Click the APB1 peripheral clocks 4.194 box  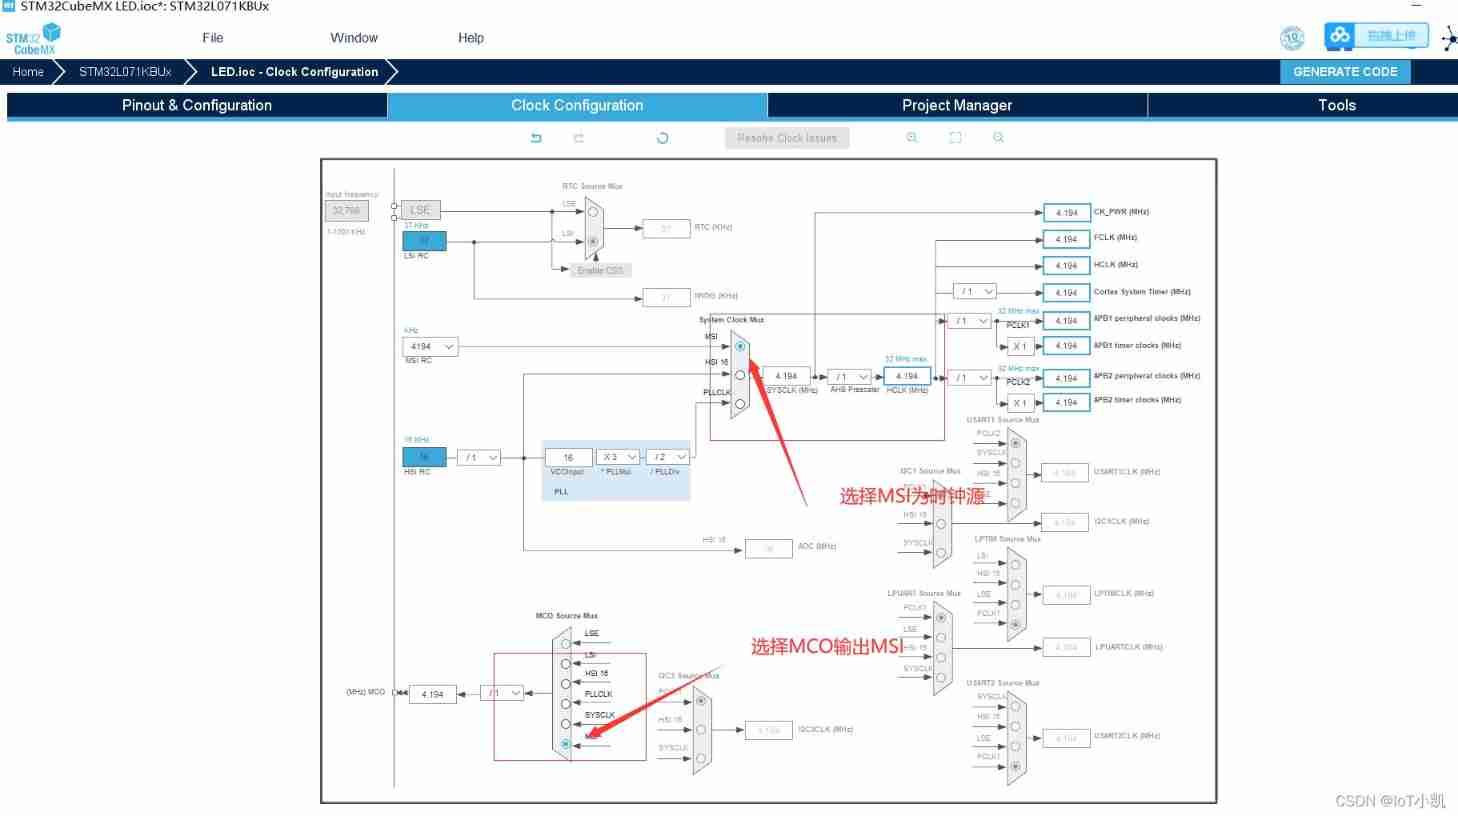pyautogui.click(x=1066, y=320)
